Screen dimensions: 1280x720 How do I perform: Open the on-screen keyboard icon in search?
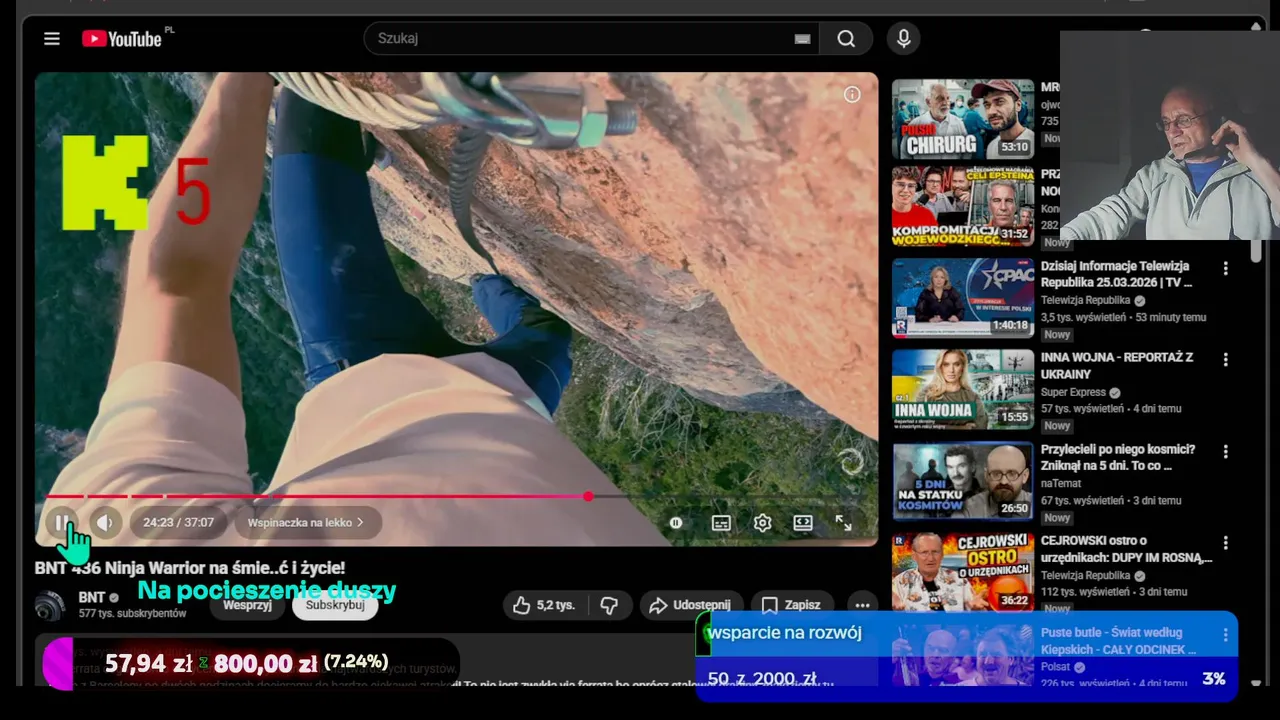[802, 39]
